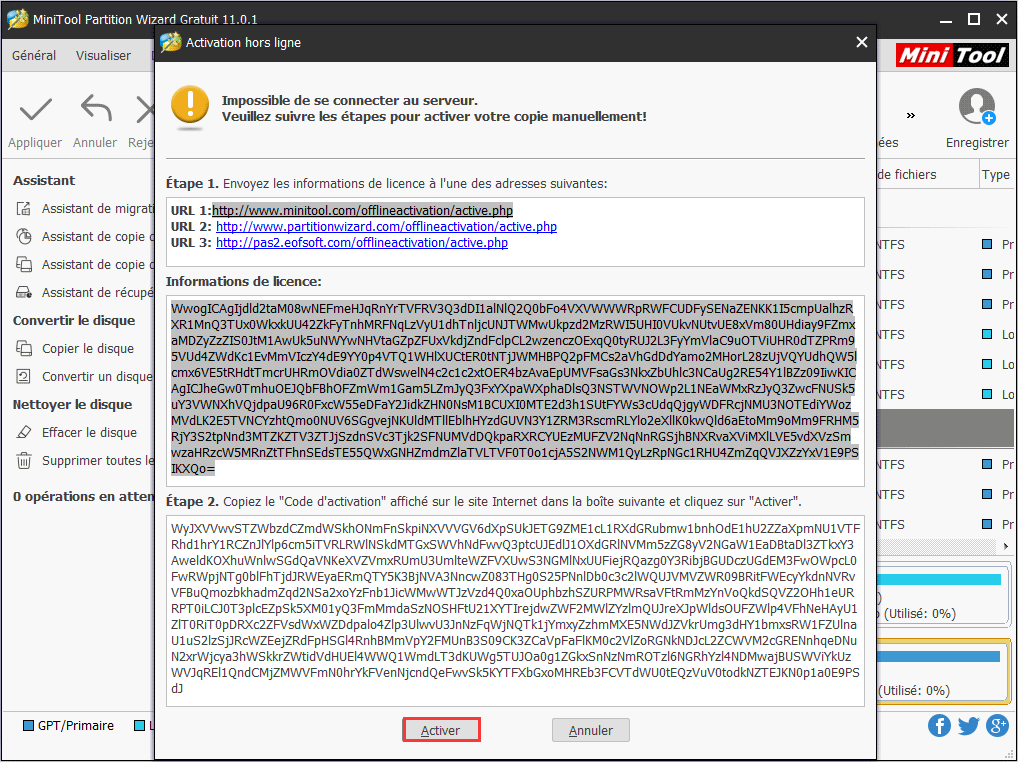
Task: Click the right scroll arrow above the disk map
Action: coord(1005,545)
